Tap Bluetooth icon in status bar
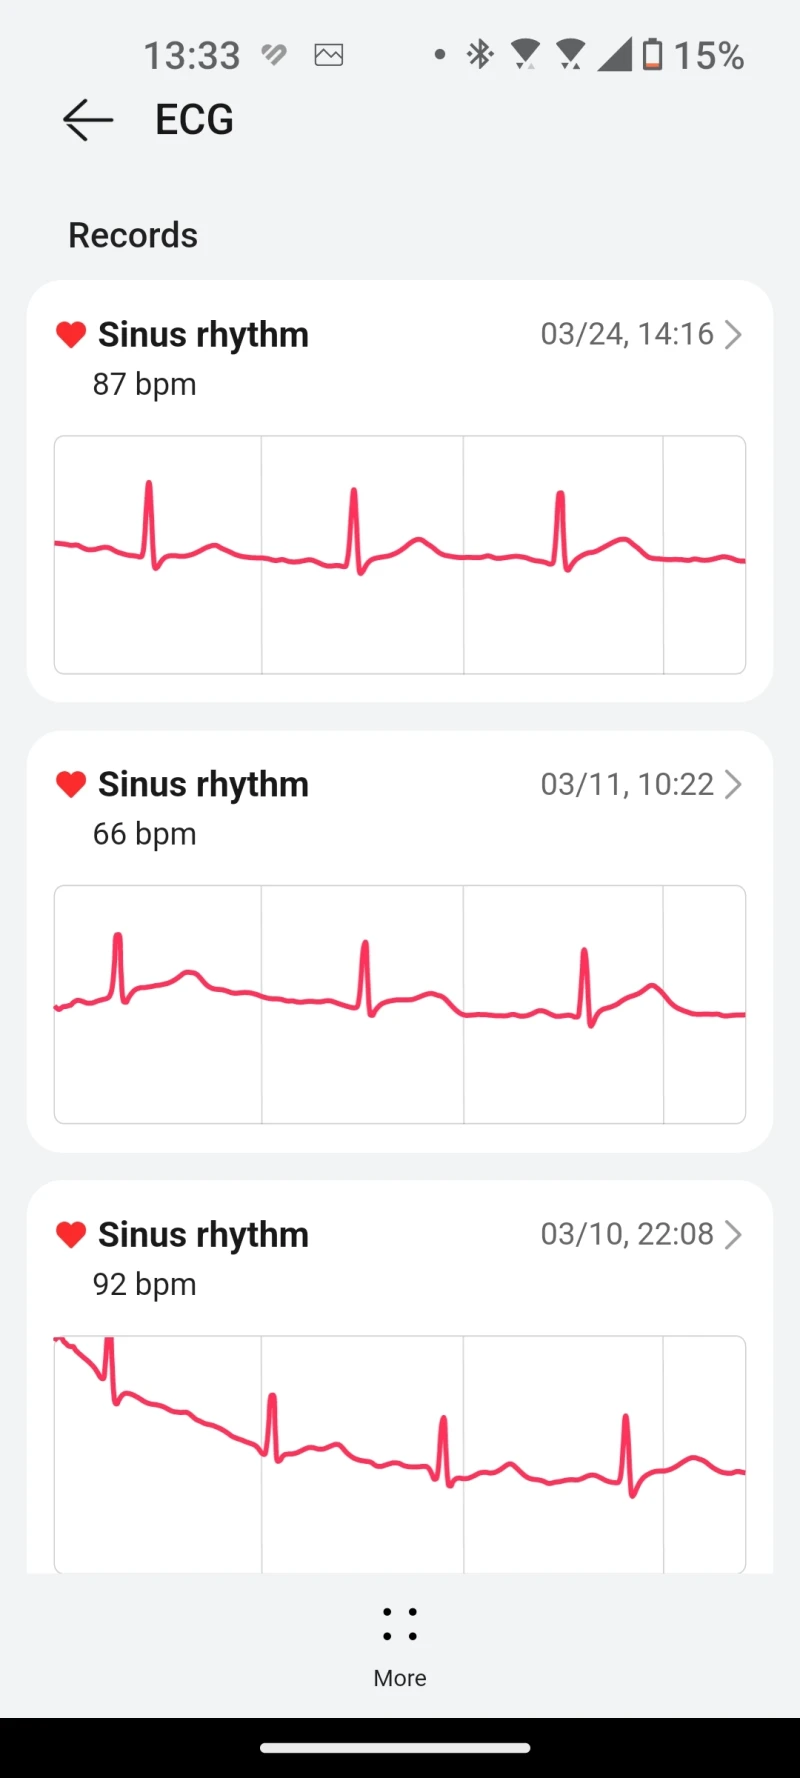 pyautogui.click(x=480, y=54)
